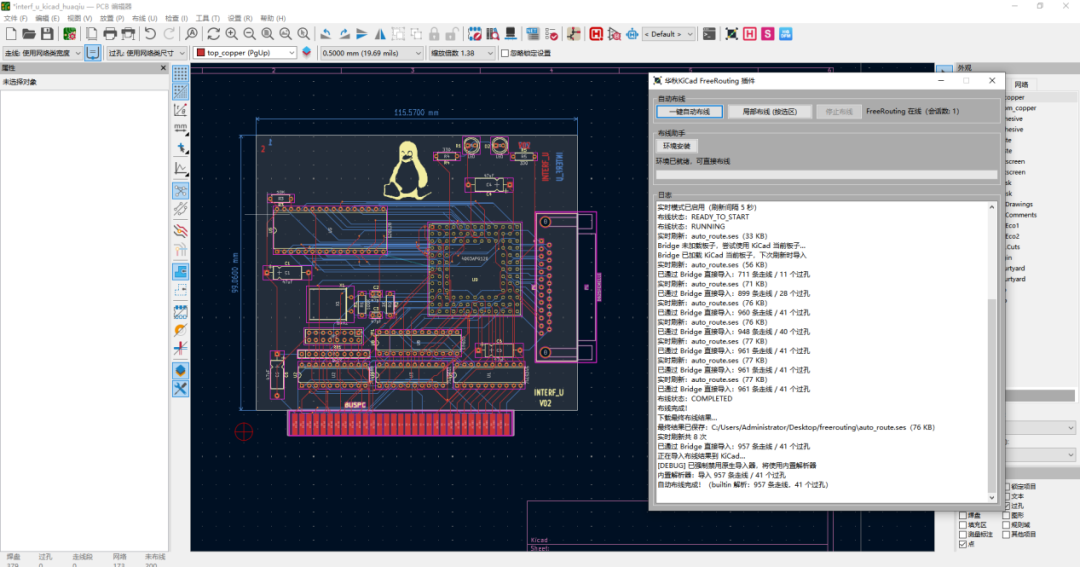
Task: Click the 环境安装 button
Action: (676, 146)
